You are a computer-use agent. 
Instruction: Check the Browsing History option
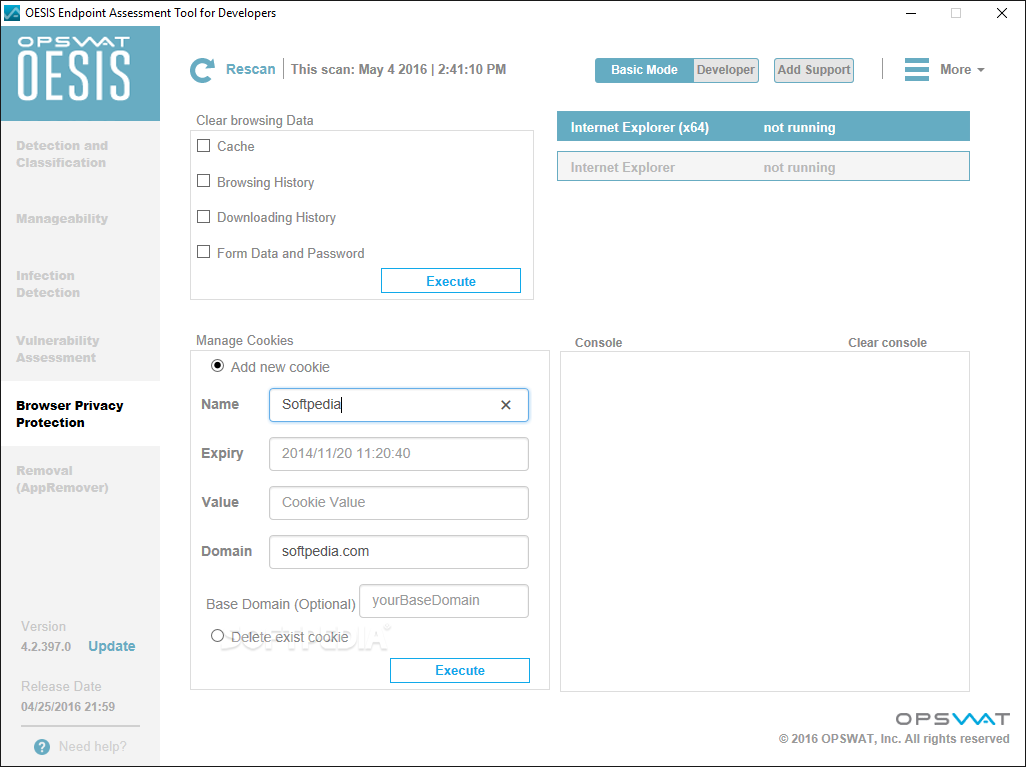click(x=203, y=181)
